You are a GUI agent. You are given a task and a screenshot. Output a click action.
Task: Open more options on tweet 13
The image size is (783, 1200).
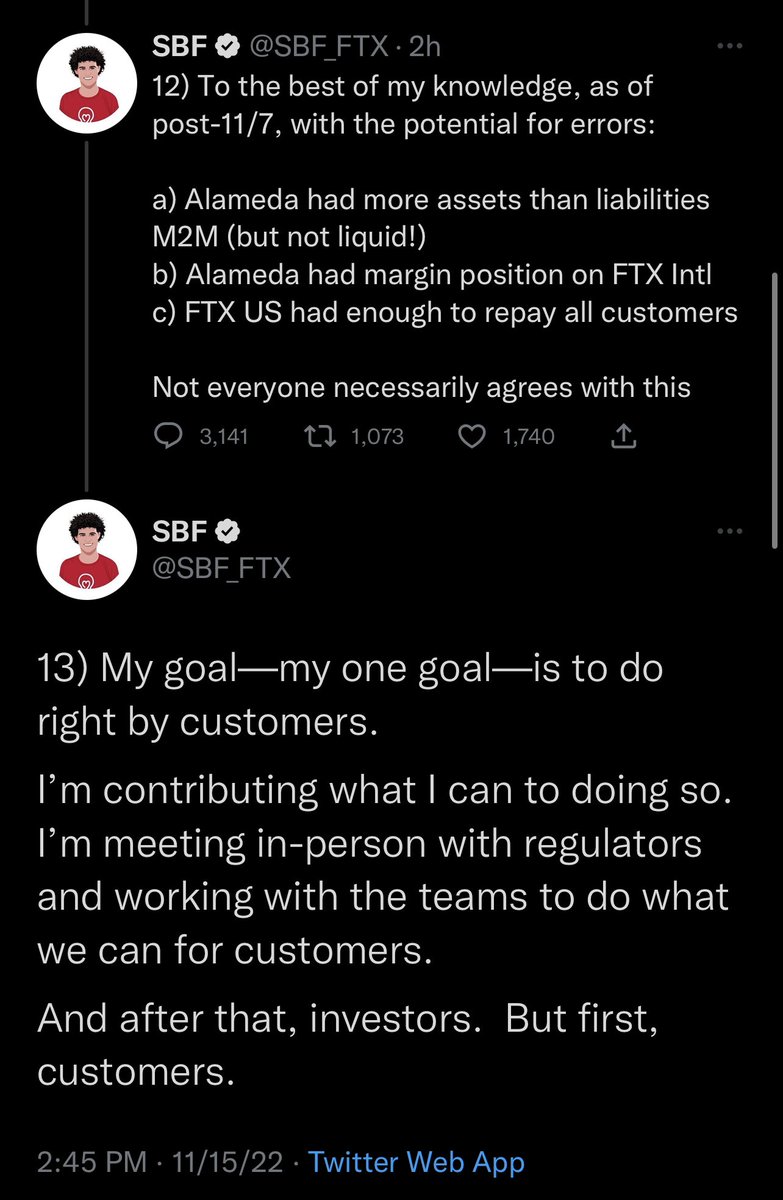730,531
